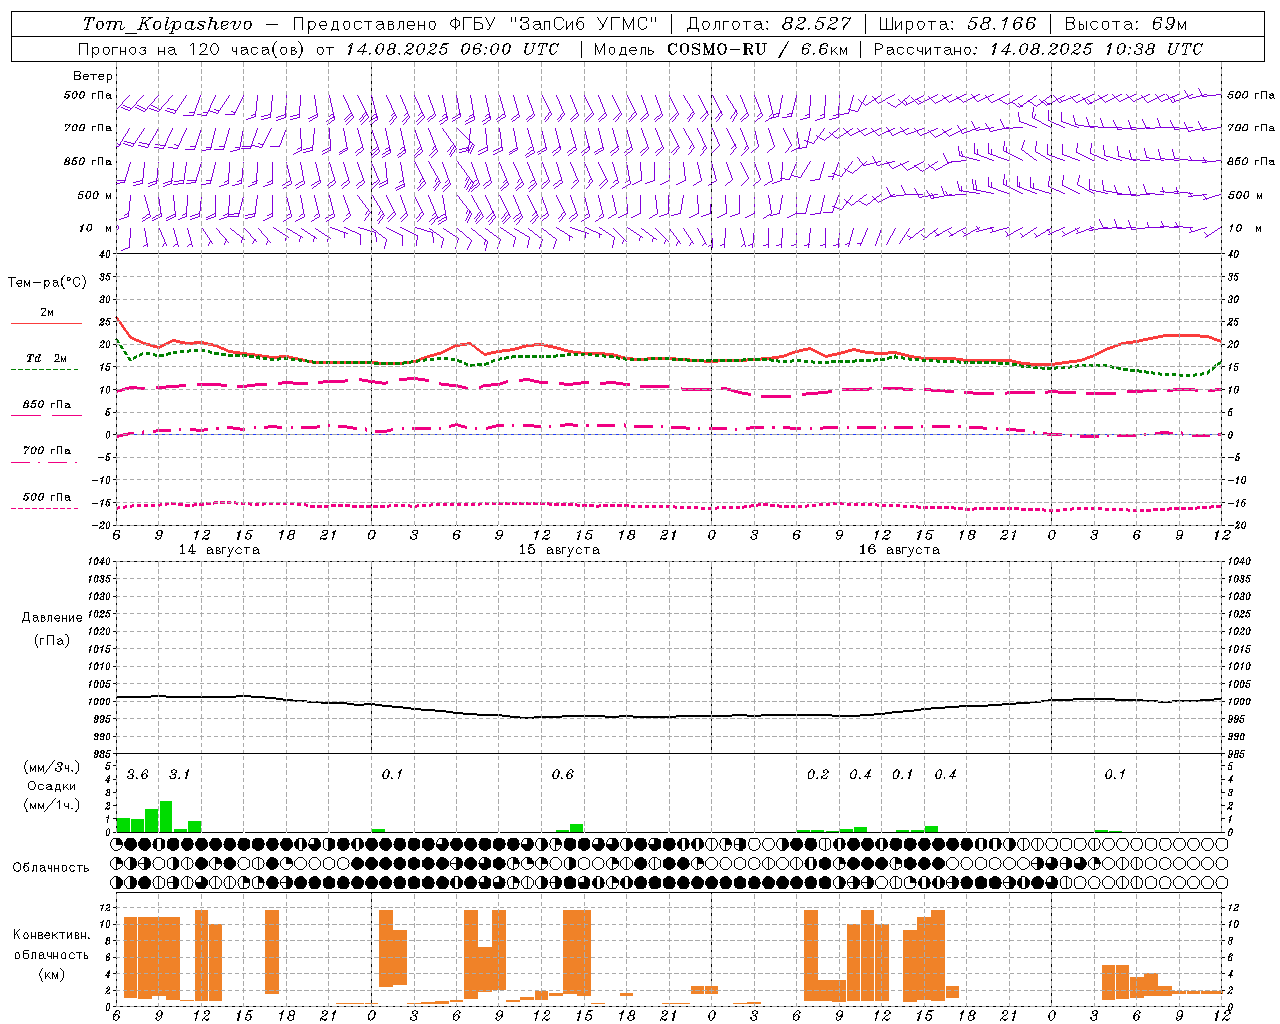
Task: Click the Прогноз на 120 часа(ов) text
Action: coord(192,49)
